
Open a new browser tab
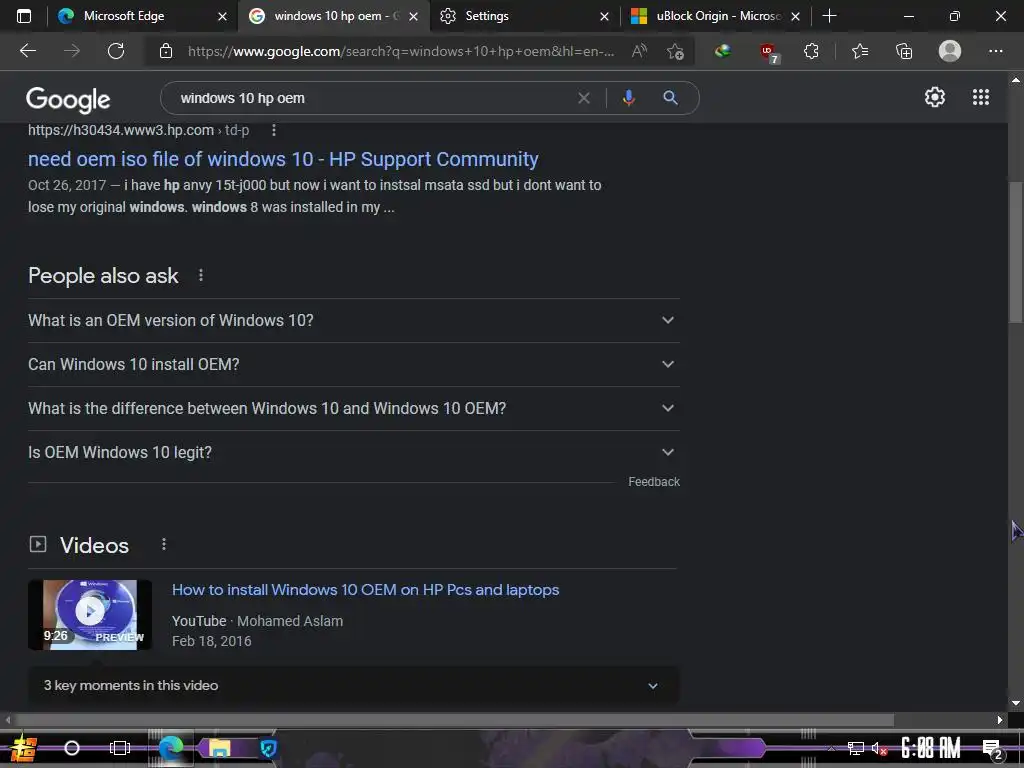(x=829, y=16)
